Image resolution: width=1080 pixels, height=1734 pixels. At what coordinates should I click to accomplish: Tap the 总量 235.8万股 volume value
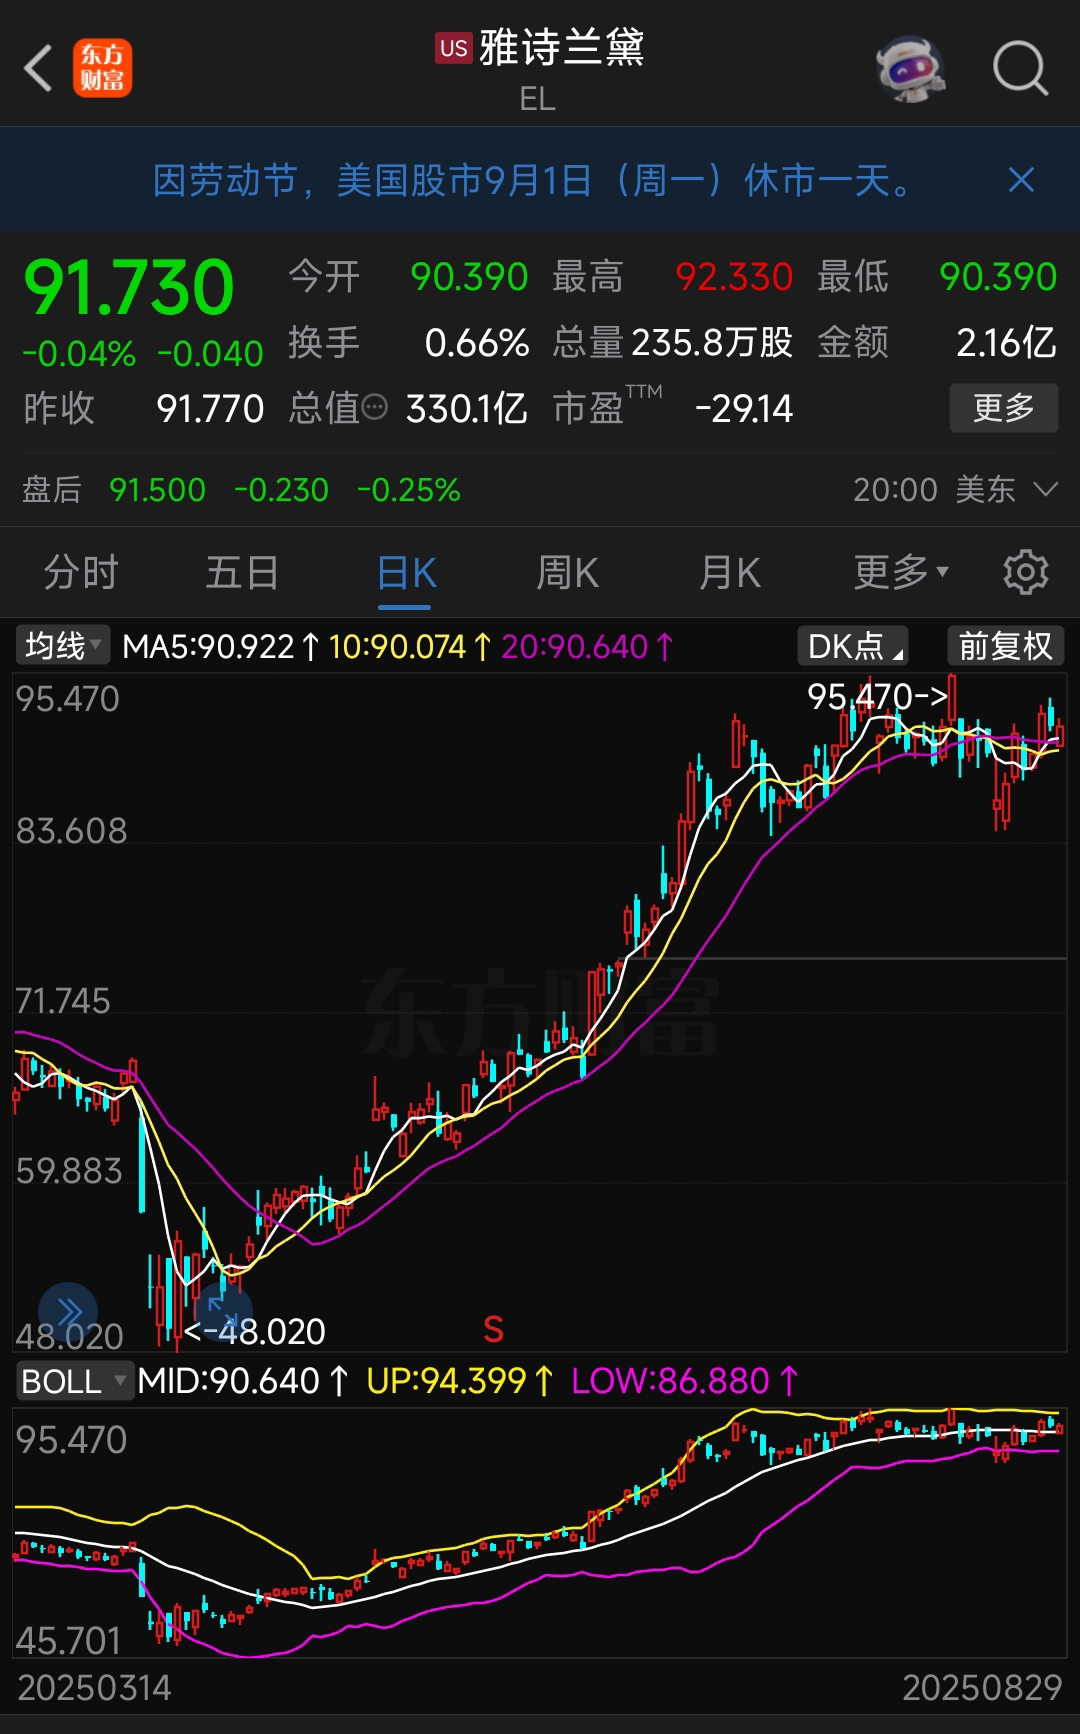coord(712,343)
